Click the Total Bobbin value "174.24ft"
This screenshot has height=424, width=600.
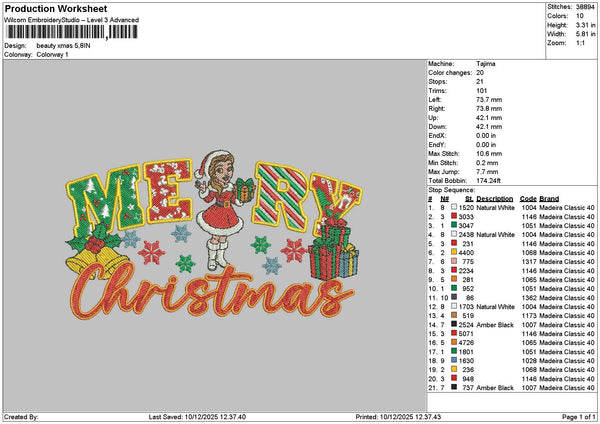tap(488, 181)
